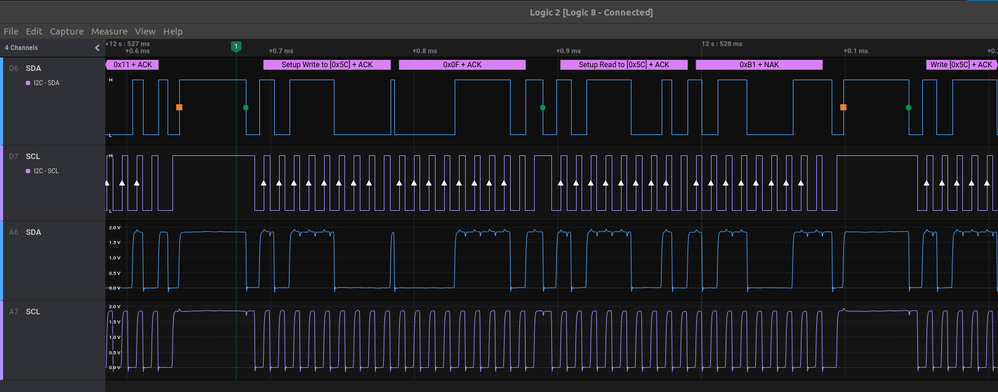Select the A6 SDA analog channel label
998x392 pixels.
(x=33, y=232)
